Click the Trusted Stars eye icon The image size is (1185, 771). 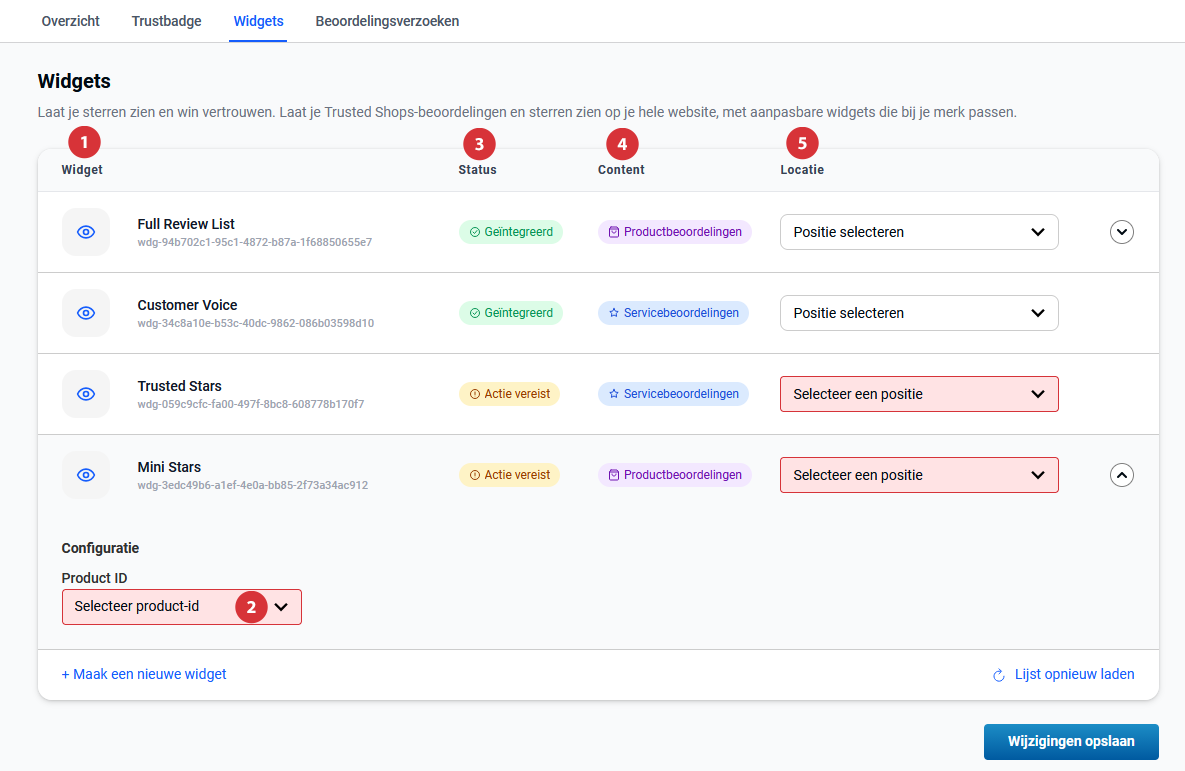tap(86, 394)
